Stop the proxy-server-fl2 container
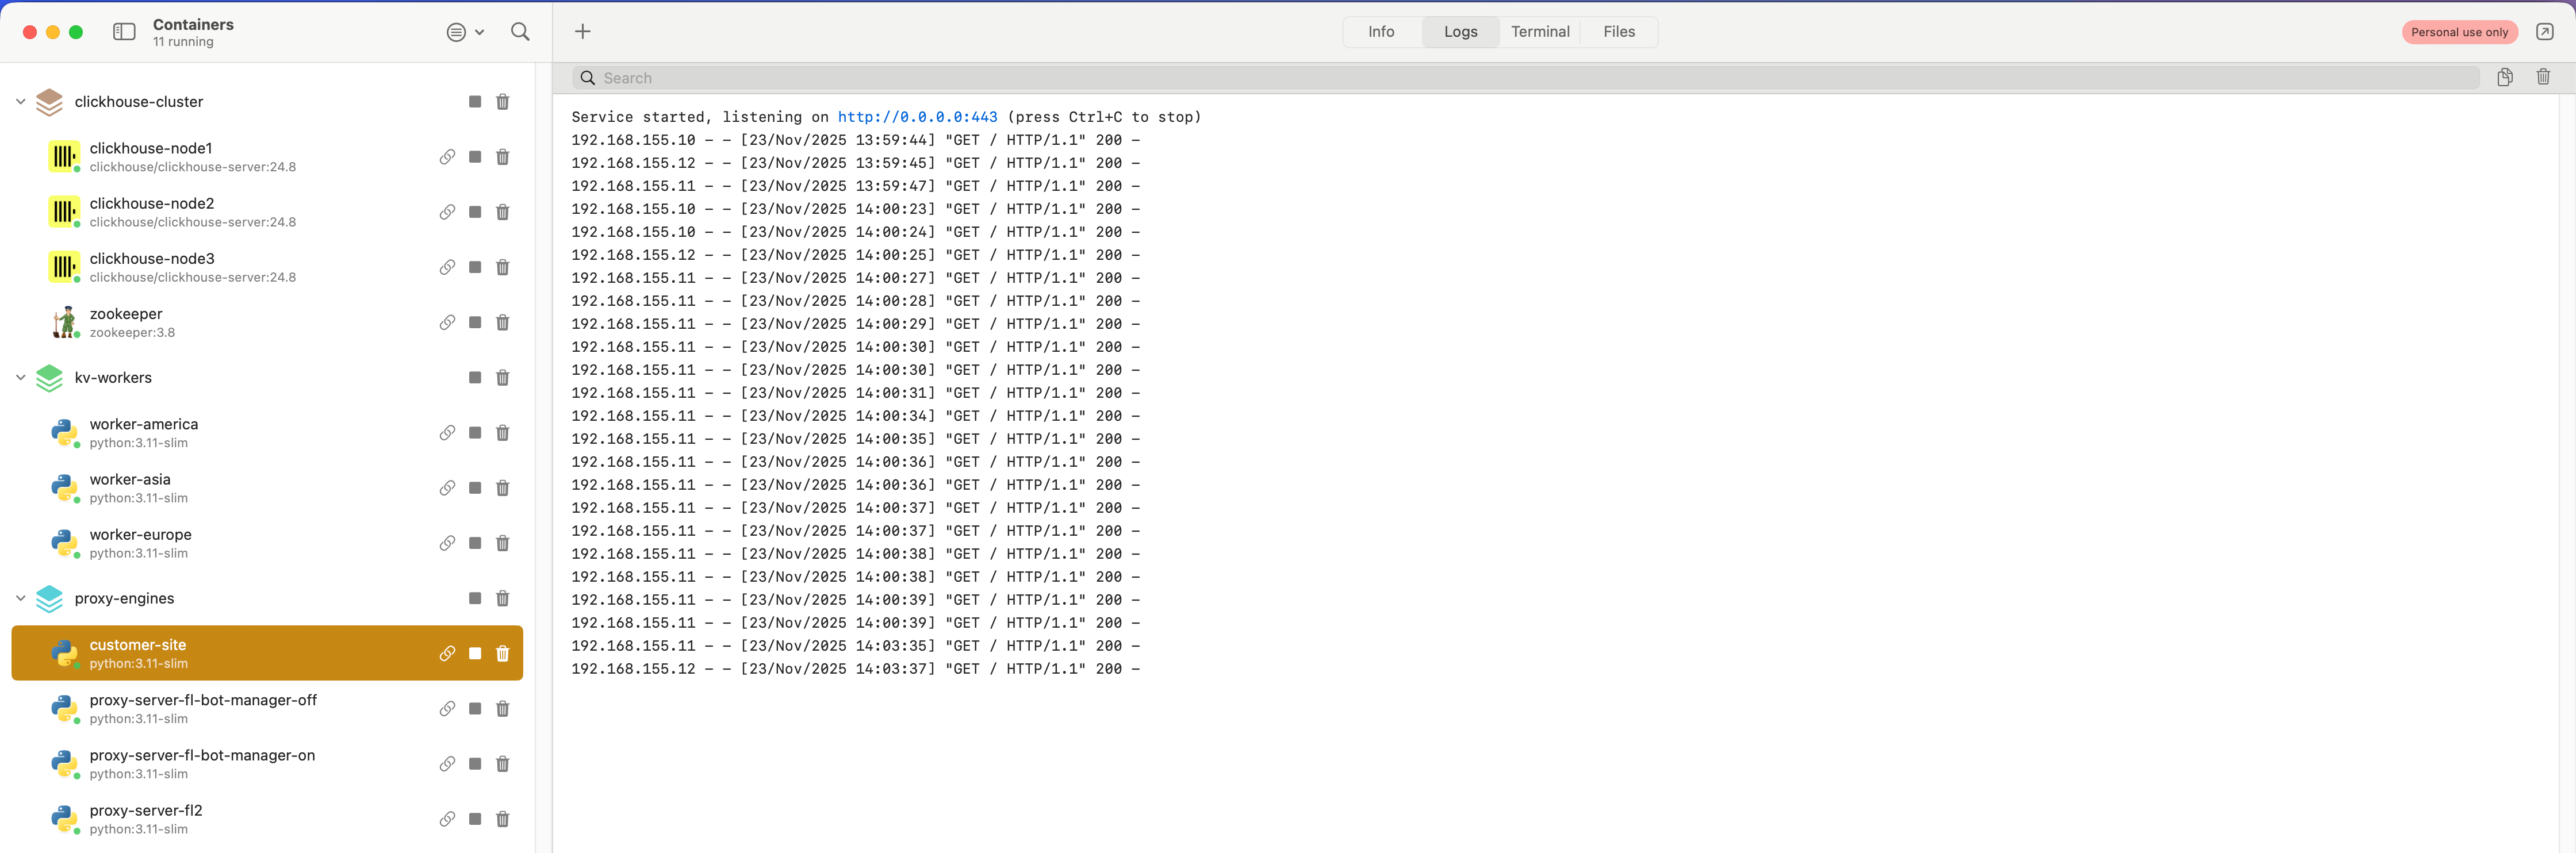2576x853 pixels. pyautogui.click(x=475, y=819)
